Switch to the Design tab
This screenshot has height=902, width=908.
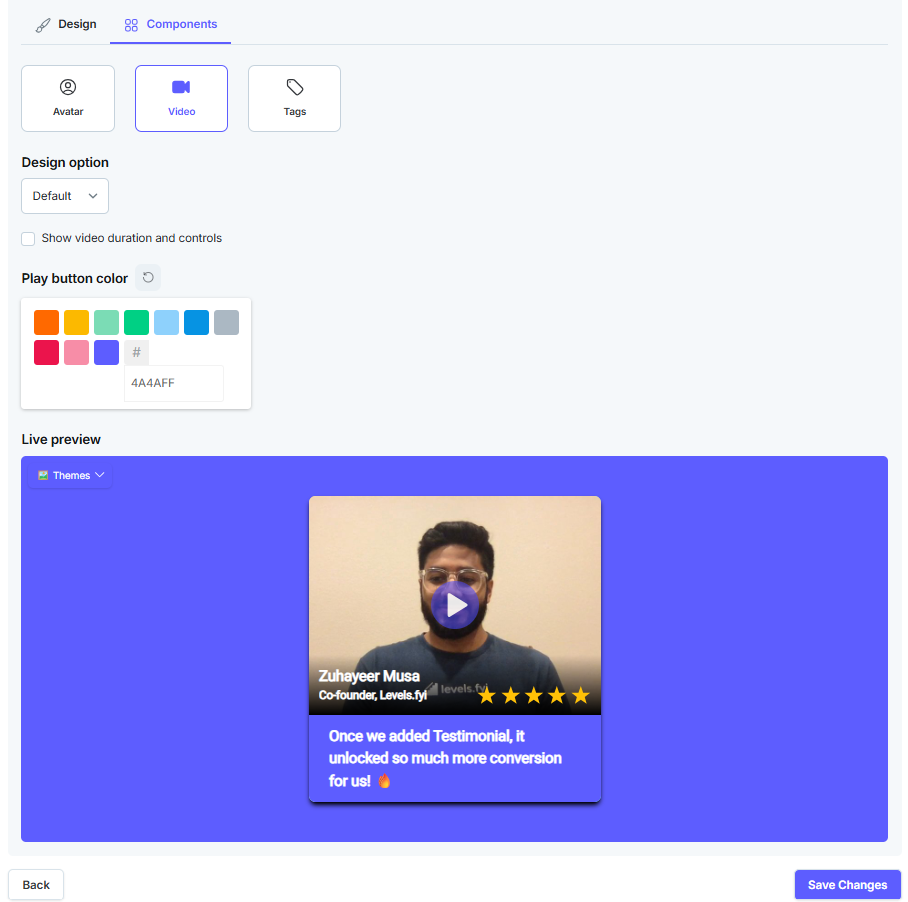[65, 24]
